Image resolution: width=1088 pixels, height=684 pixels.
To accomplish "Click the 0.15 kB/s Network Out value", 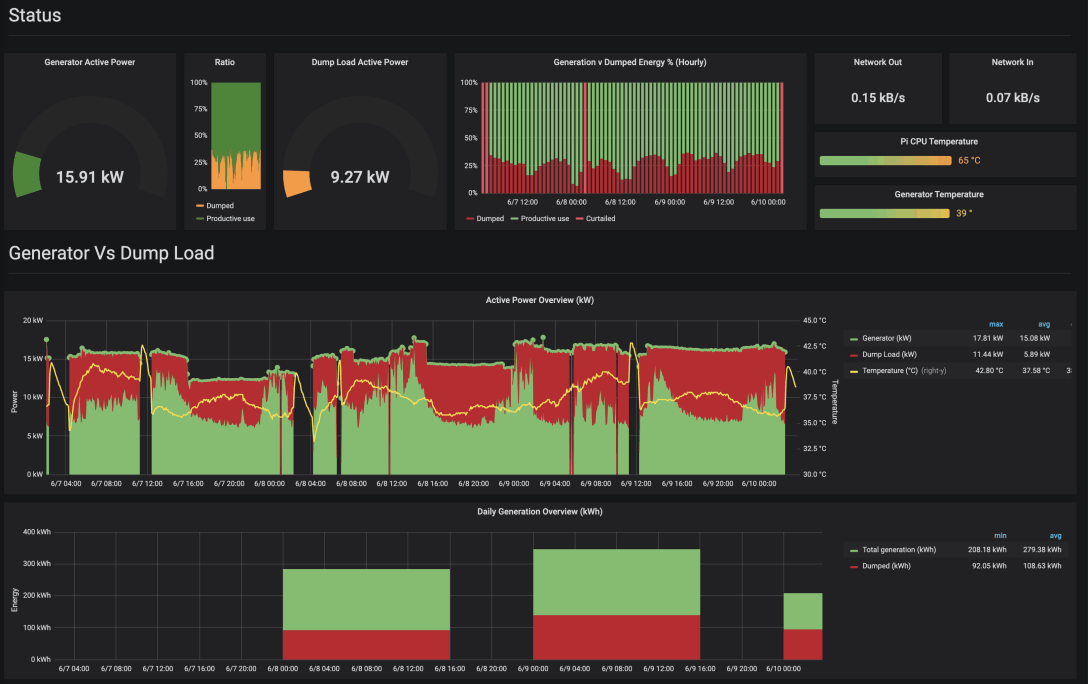I will 878,98.
